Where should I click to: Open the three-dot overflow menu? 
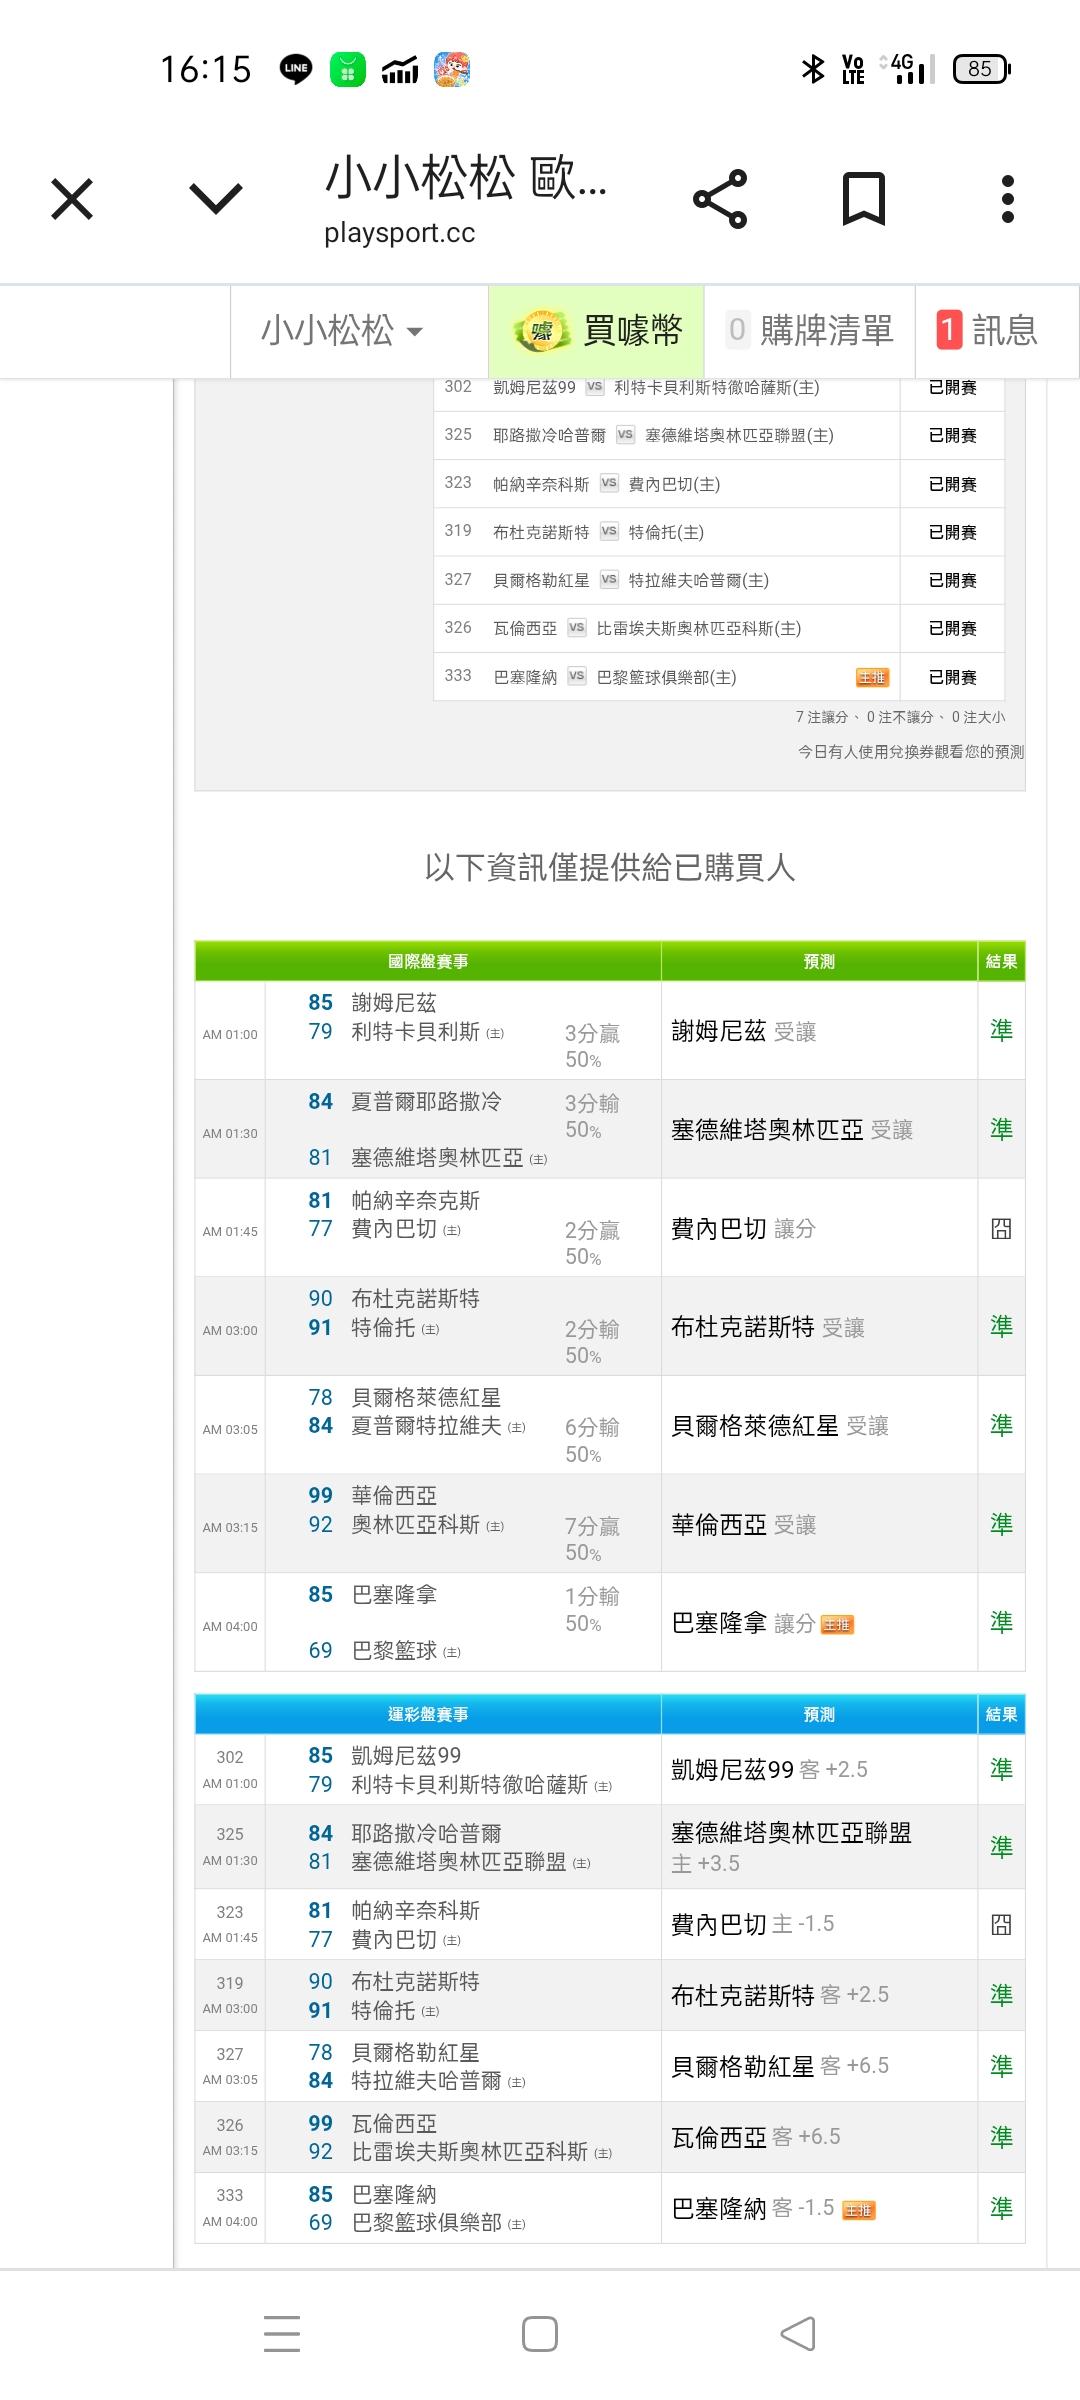tap(1008, 198)
